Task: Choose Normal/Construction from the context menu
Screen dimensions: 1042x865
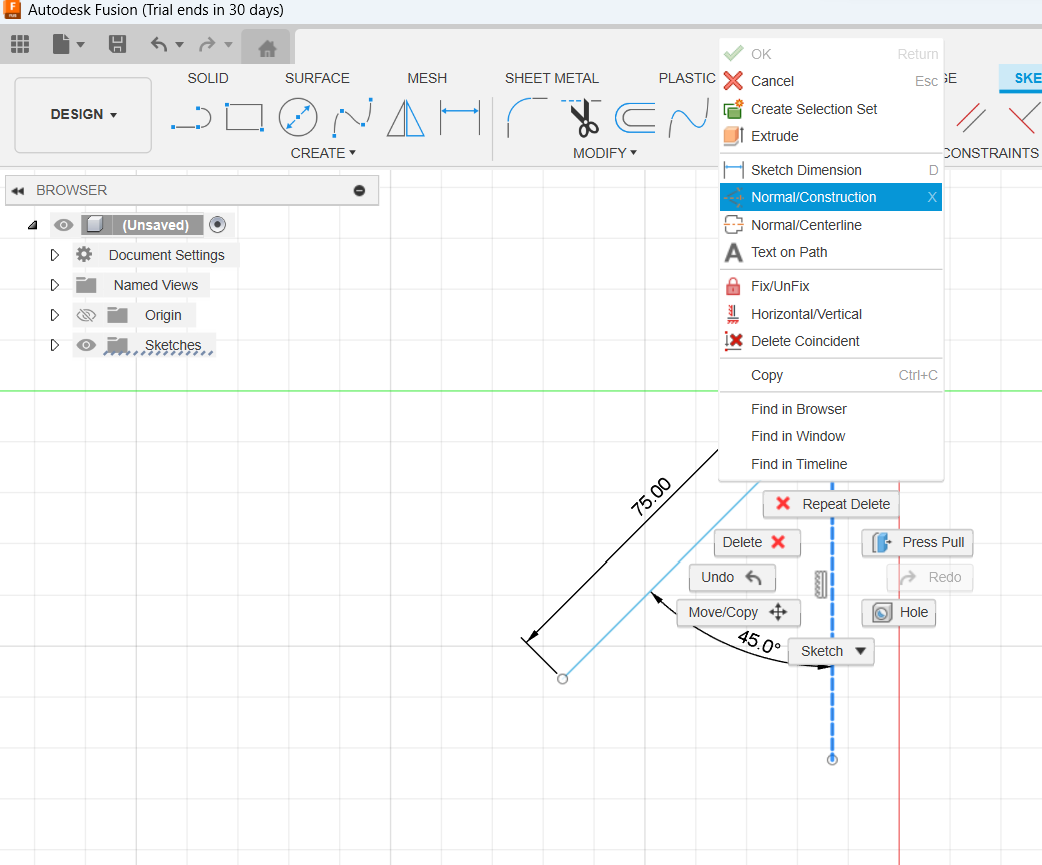Action: [831, 197]
